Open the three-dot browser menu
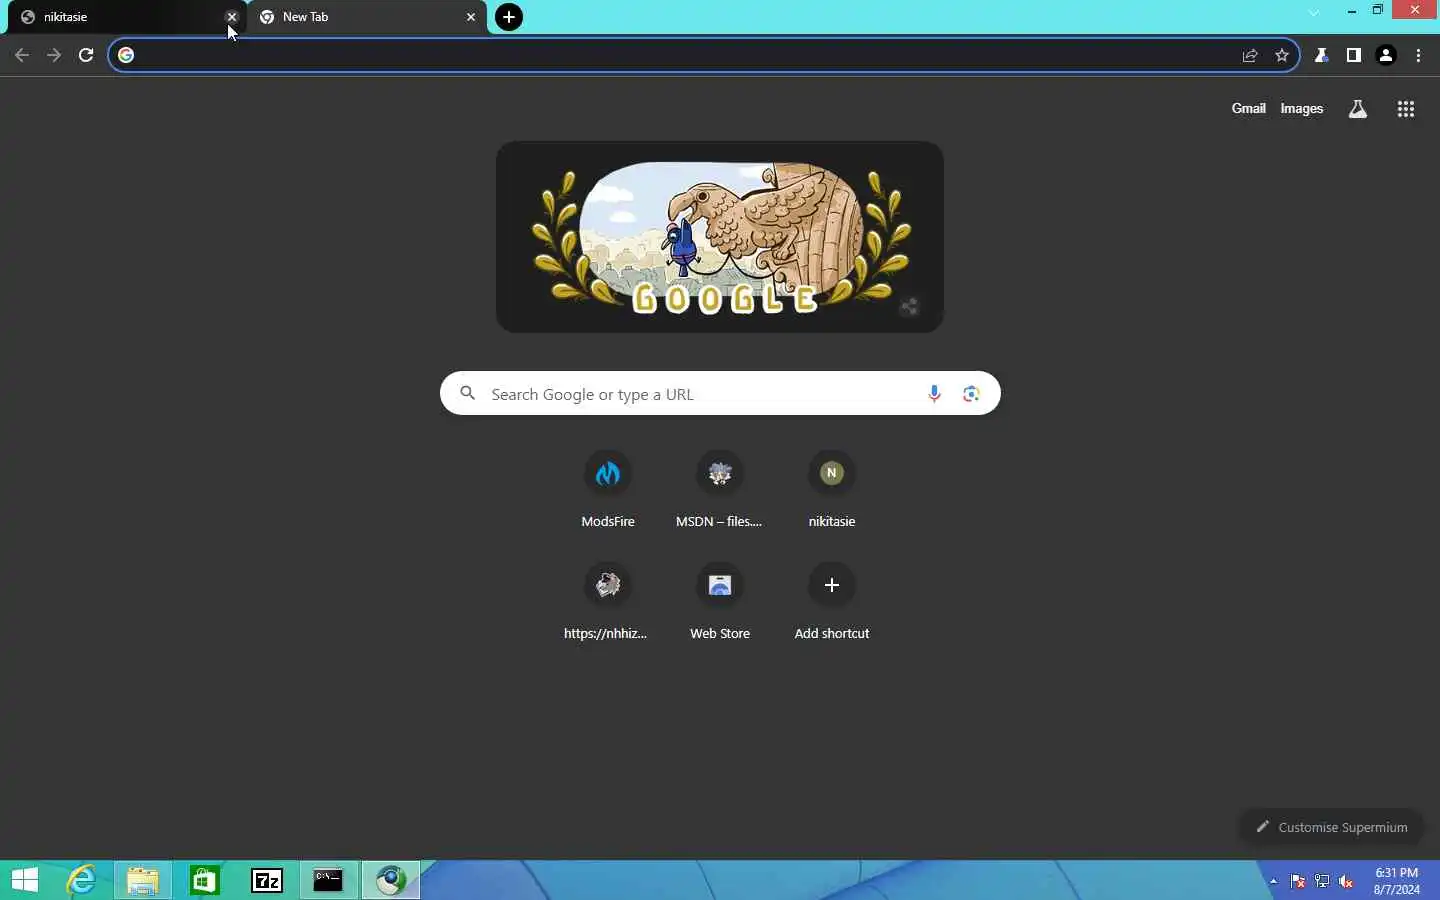The width and height of the screenshot is (1440, 900). [1419, 55]
